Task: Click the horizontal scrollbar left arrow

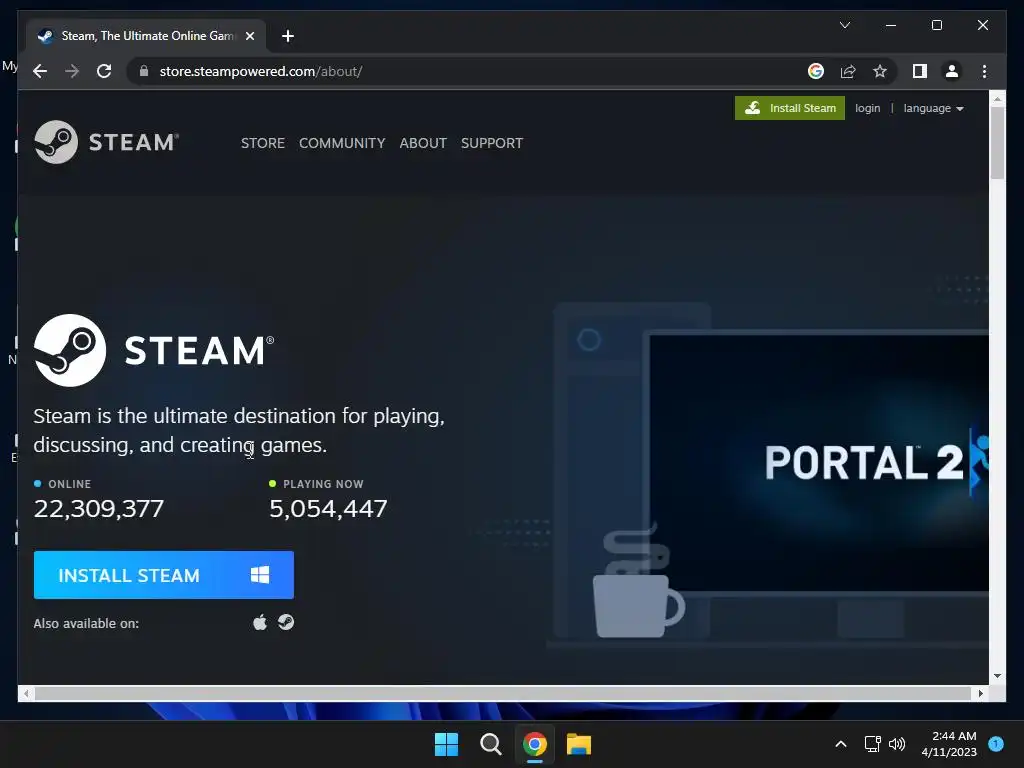Action: pos(25,694)
